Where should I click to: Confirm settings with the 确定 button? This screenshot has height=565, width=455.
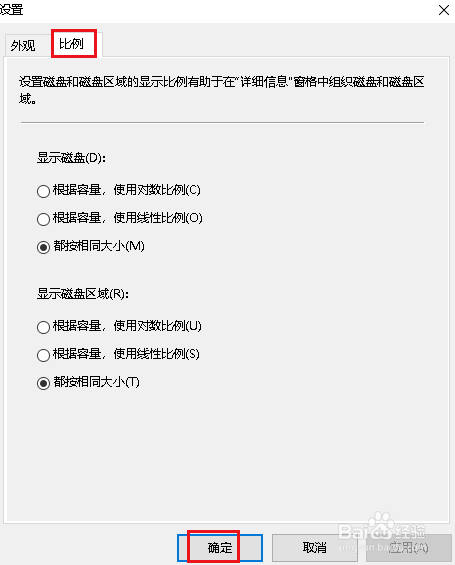(220, 548)
